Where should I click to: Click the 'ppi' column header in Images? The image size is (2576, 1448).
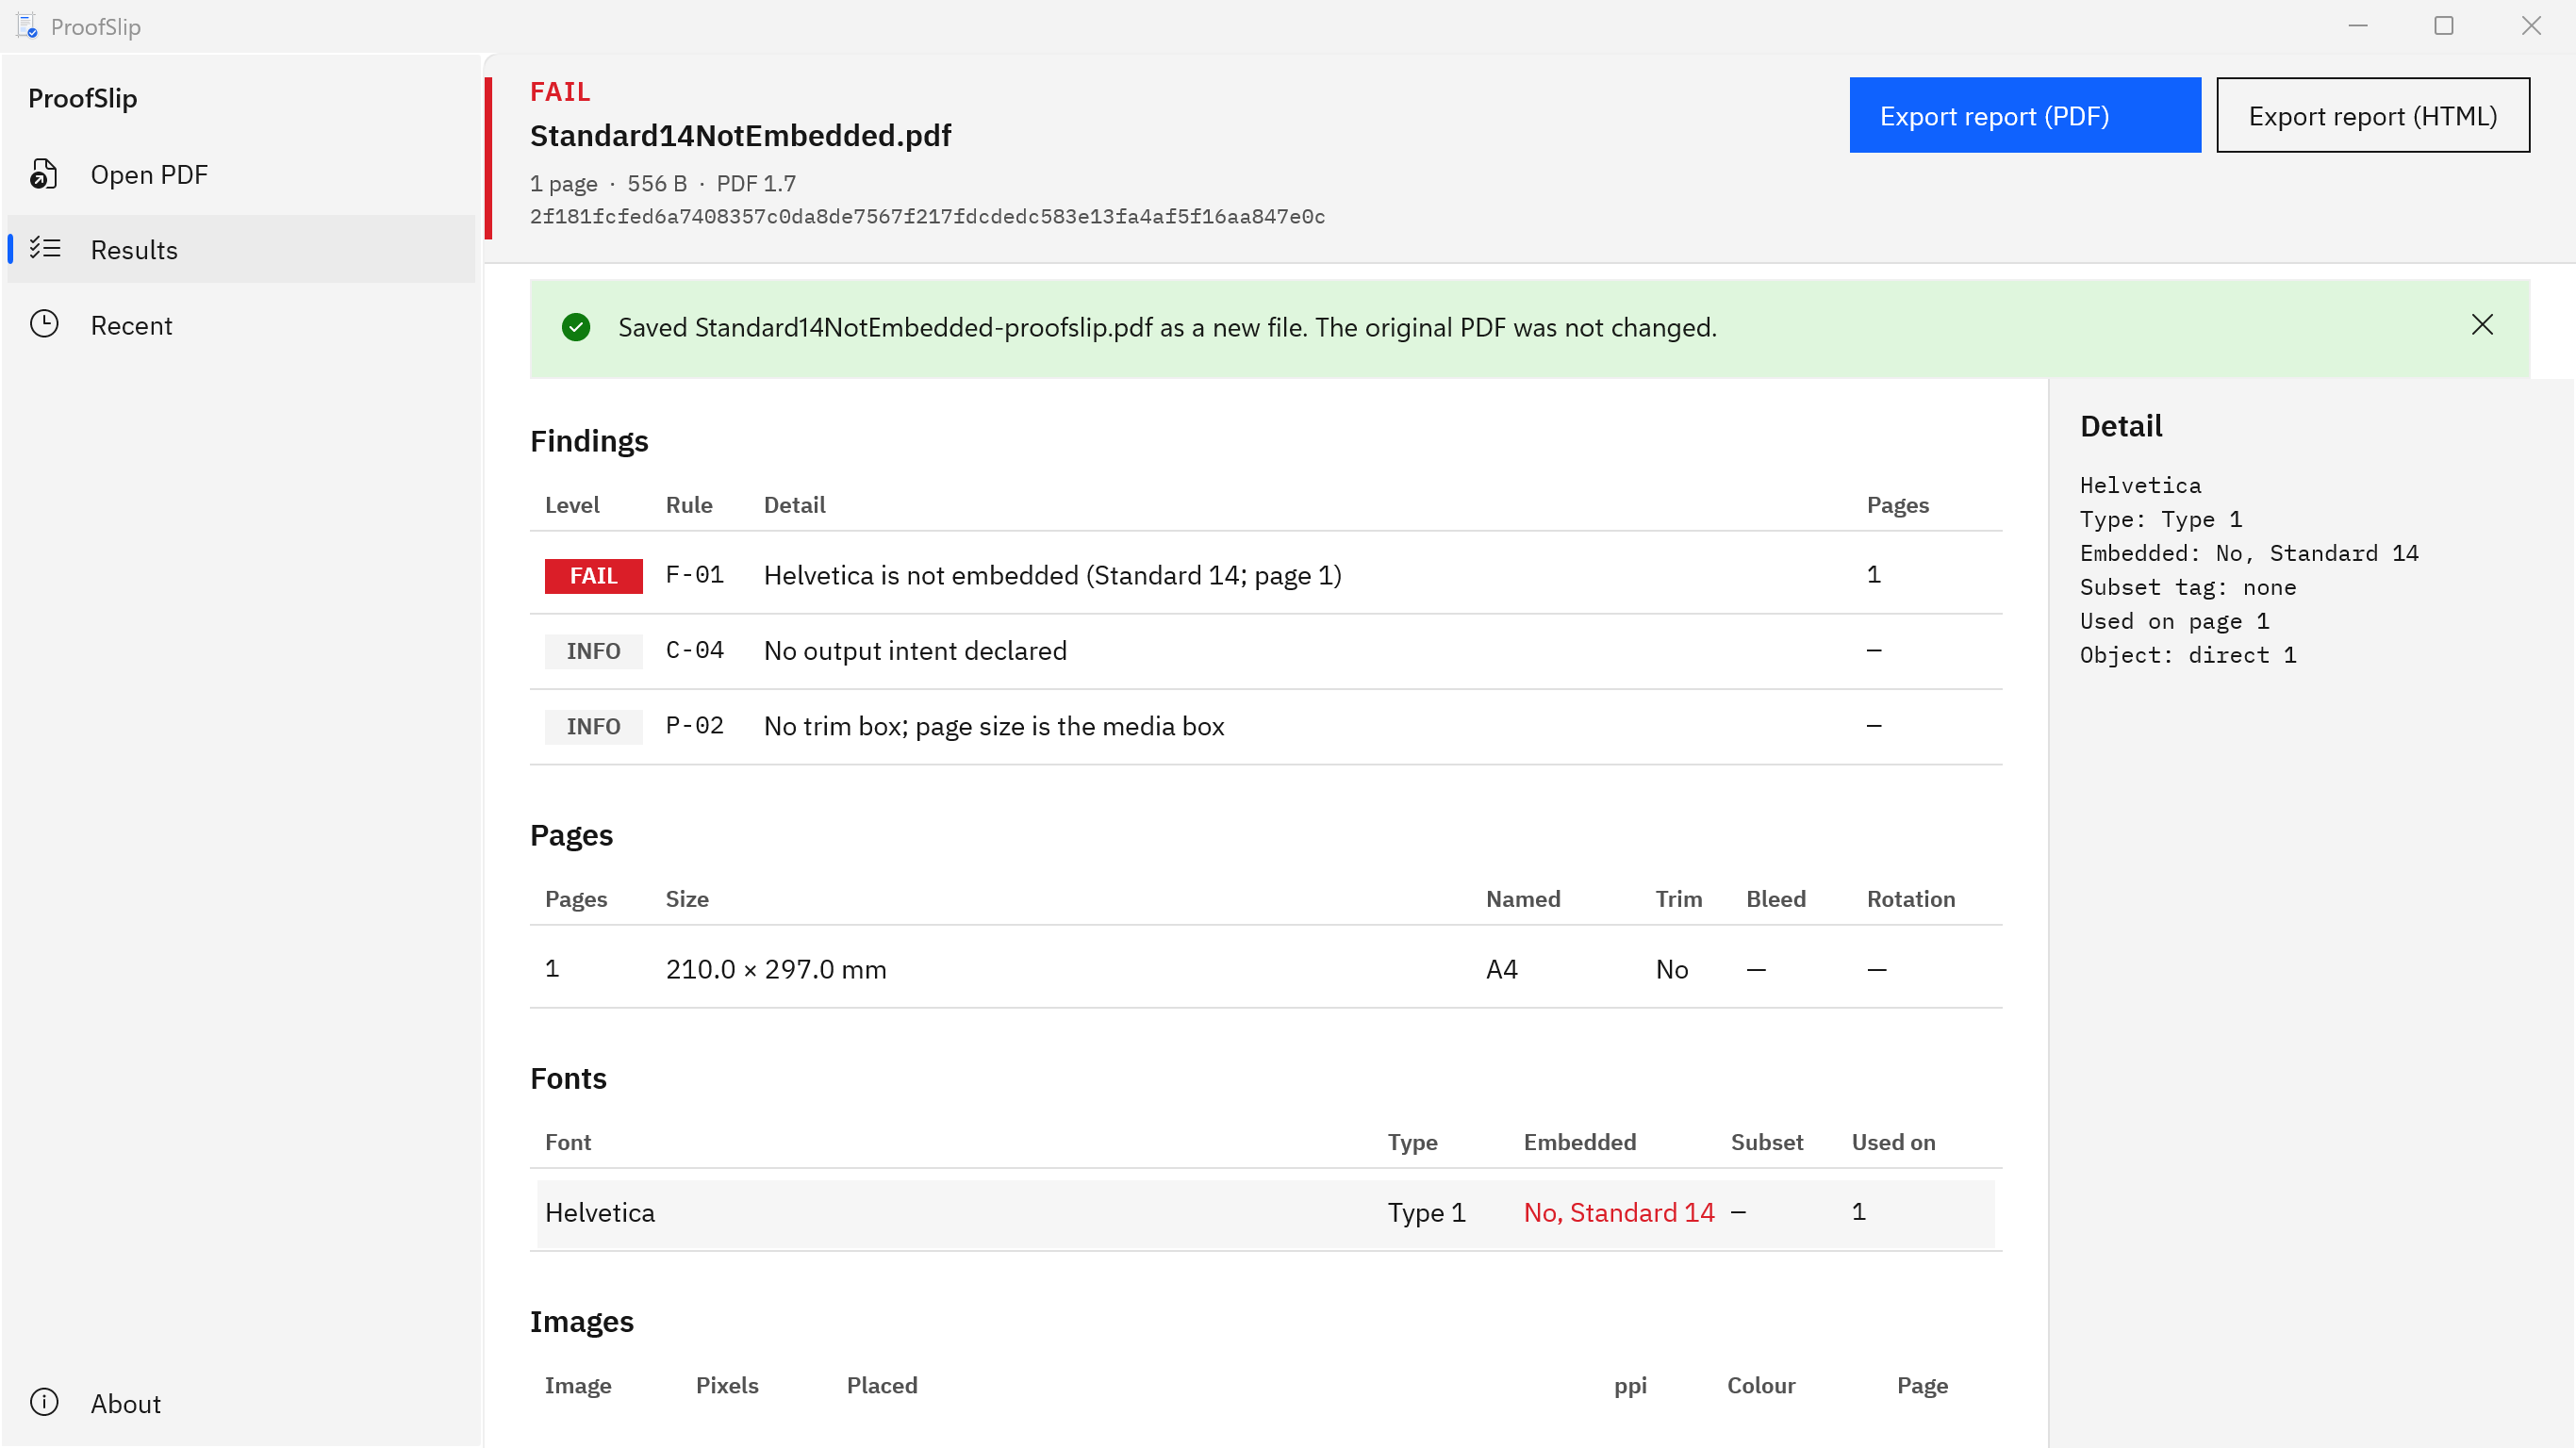pyautogui.click(x=1630, y=1386)
